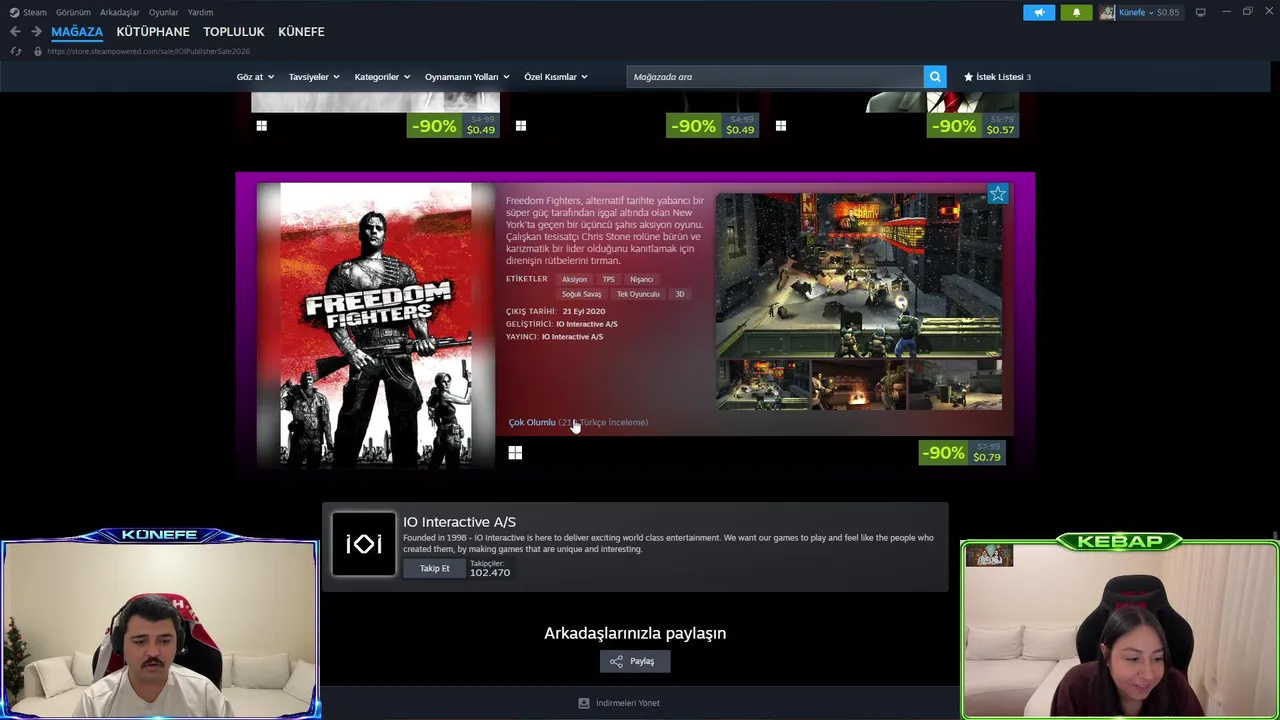
Task: Click the Windows icon in the top-middle game card
Action: point(520,126)
